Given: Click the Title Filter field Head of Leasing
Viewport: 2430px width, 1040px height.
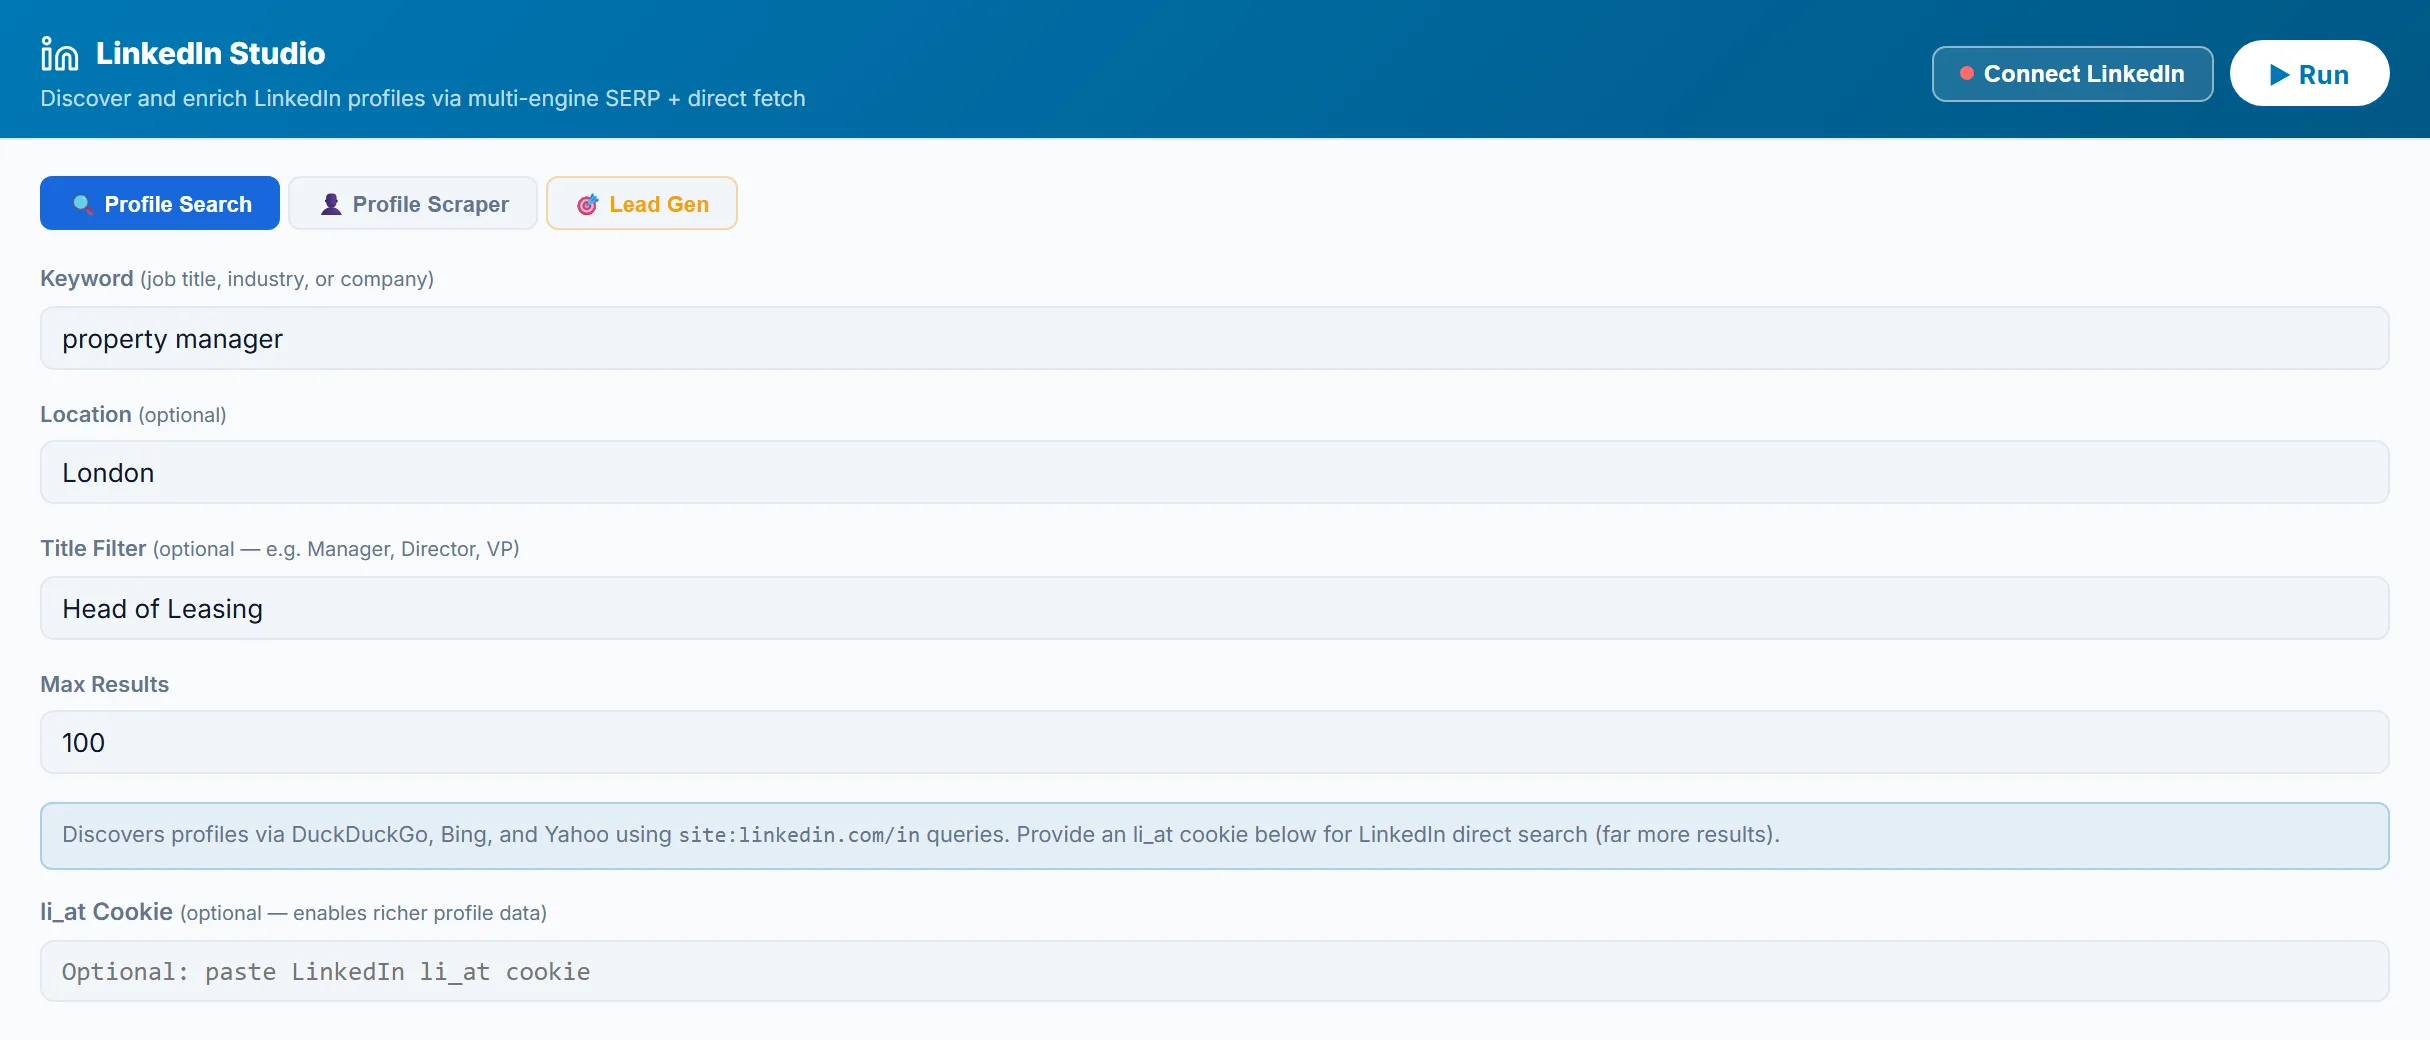Looking at the screenshot, I should click(1214, 608).
